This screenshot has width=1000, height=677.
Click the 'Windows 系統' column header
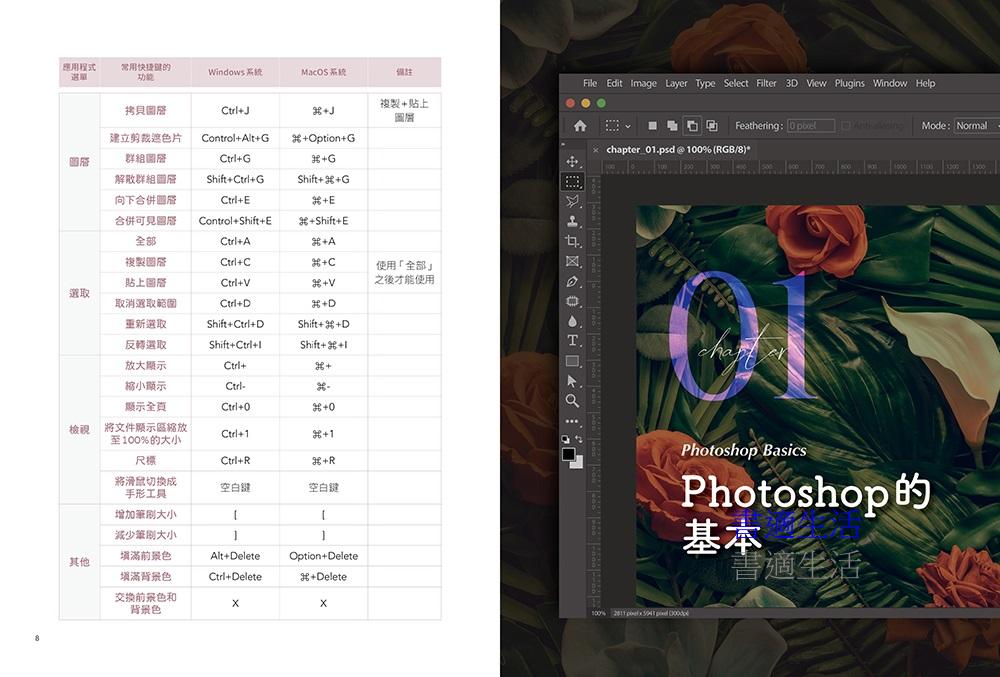pyautogui.click(x=235, y=72)
